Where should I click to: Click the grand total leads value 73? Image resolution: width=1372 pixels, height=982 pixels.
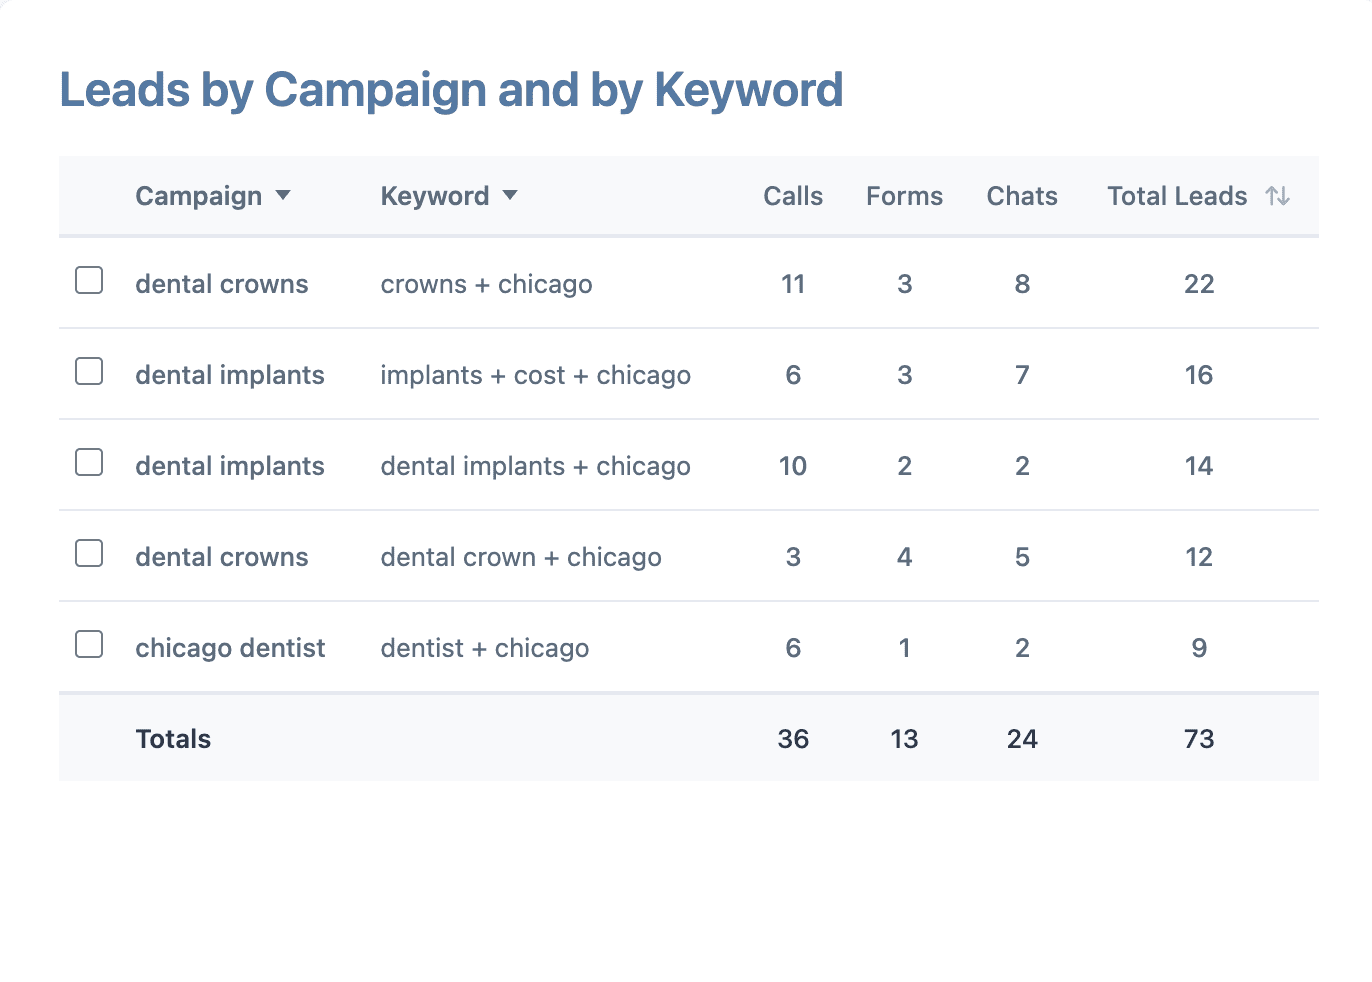coord(1199,739)
